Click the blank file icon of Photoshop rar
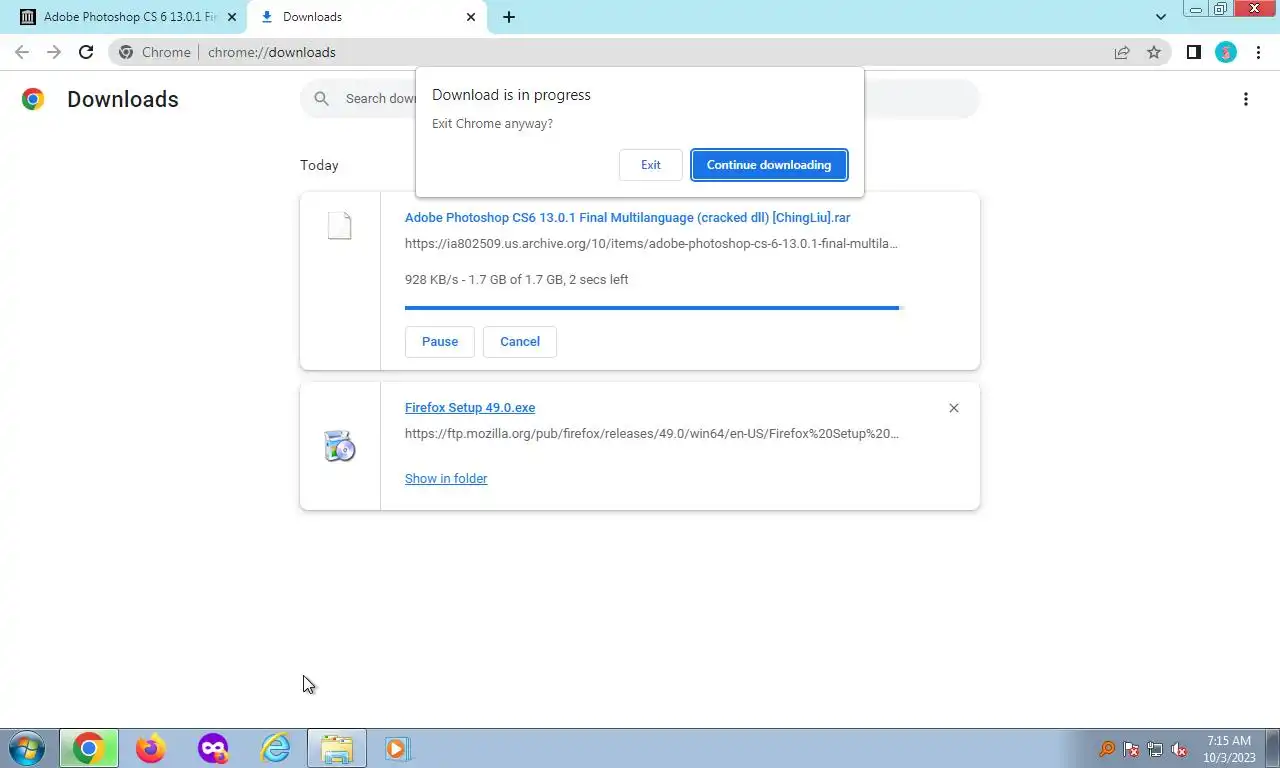This screenshot has width=1280, height=768. pyautogui.click(x=340, y=226)
